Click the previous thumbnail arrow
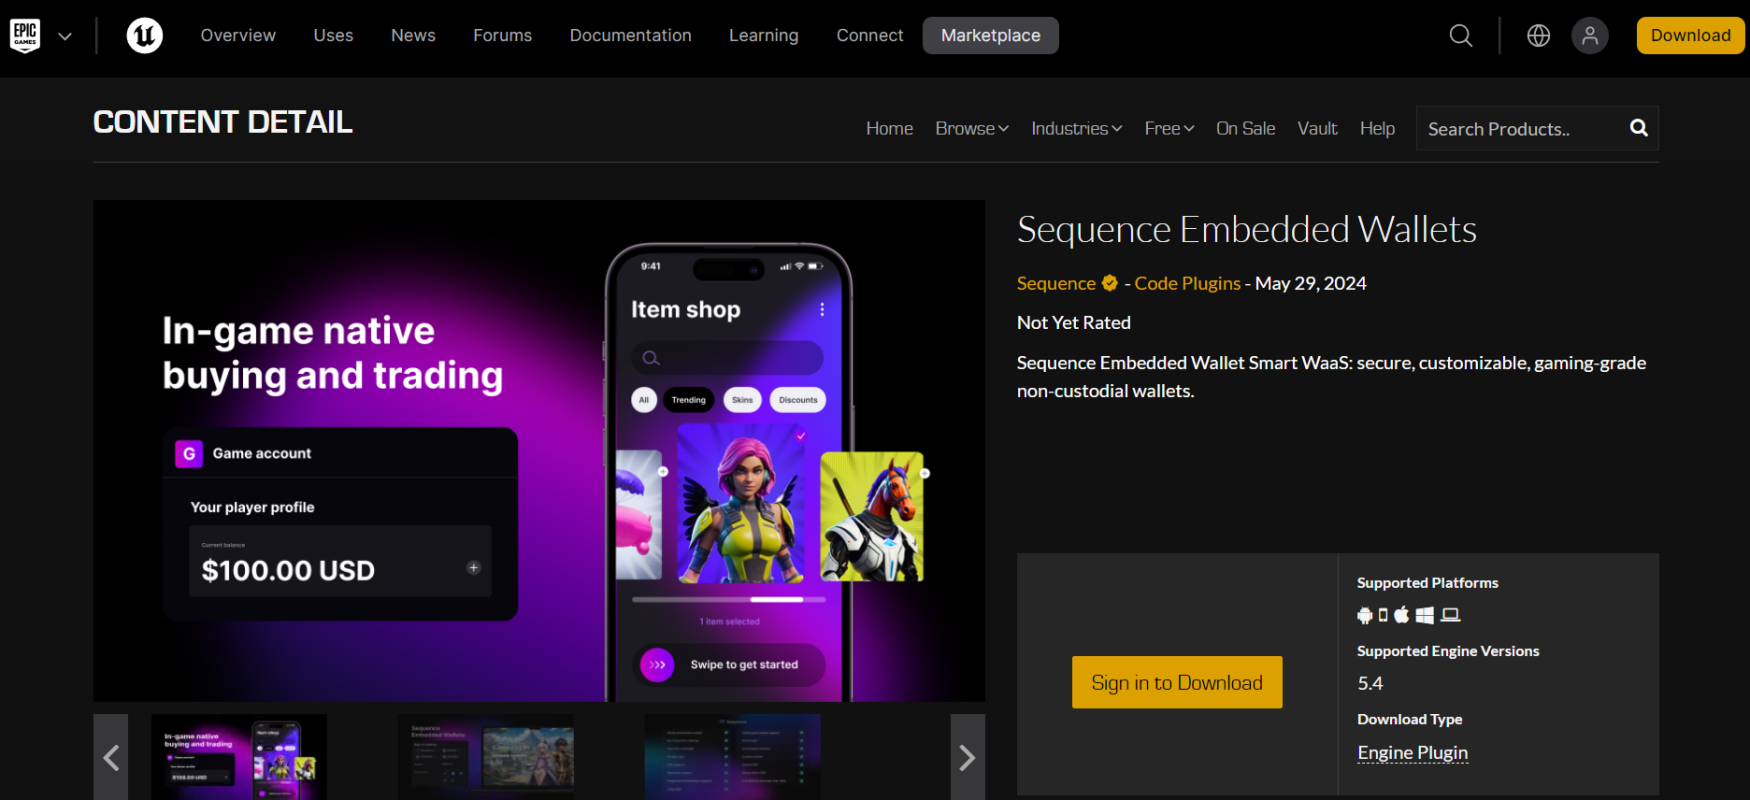Viewport: 1750px width, 800px height. (111, 758)
